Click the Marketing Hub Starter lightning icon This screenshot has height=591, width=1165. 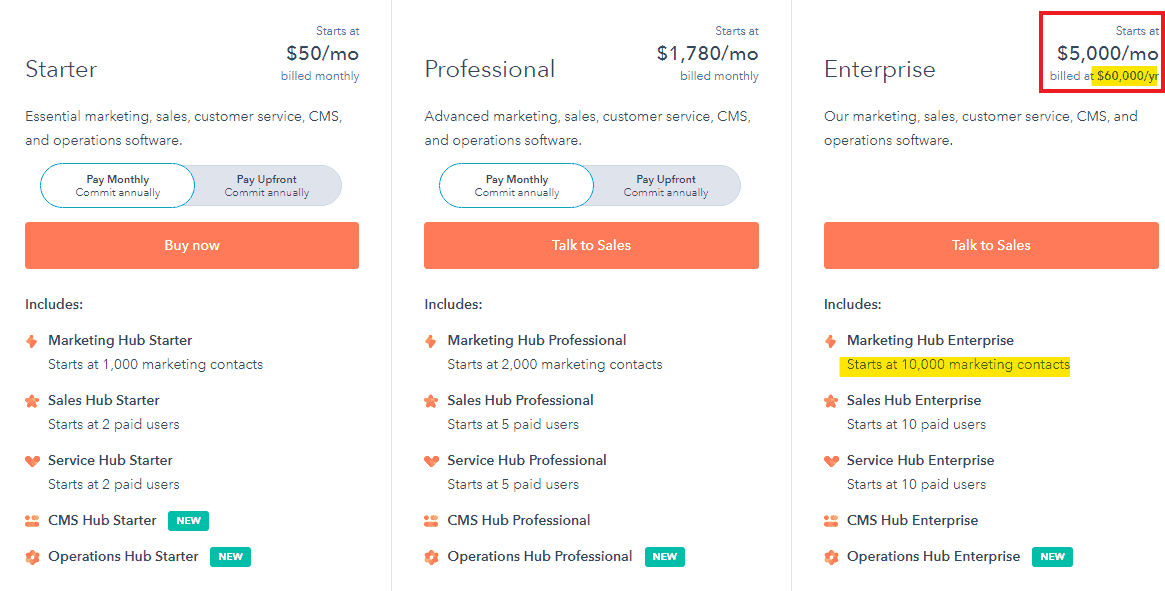31,341
